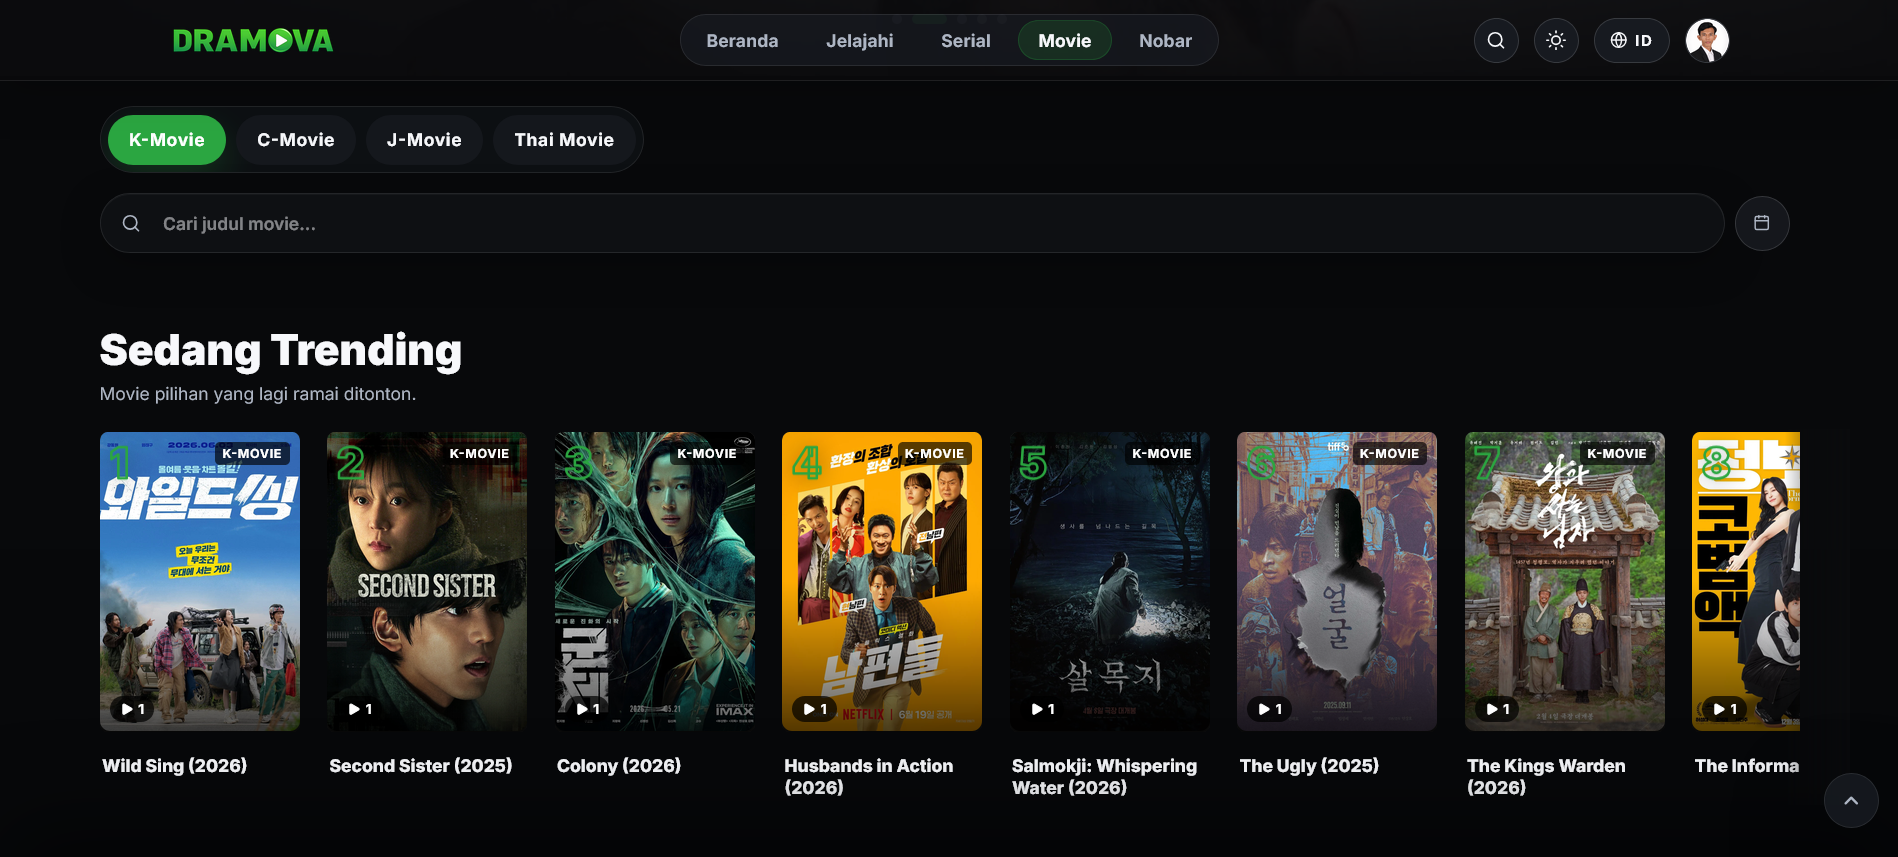The height and width of the screenshot is (857, 1898).
Task: Click the play badge on Husbands in Action
Action: [815, 709]
